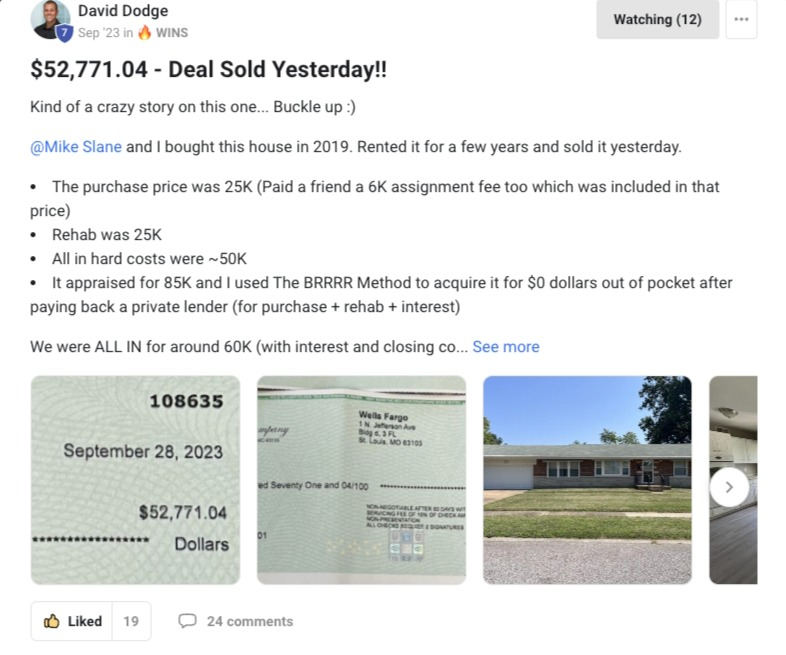Click the David Dodge author name

123,11
